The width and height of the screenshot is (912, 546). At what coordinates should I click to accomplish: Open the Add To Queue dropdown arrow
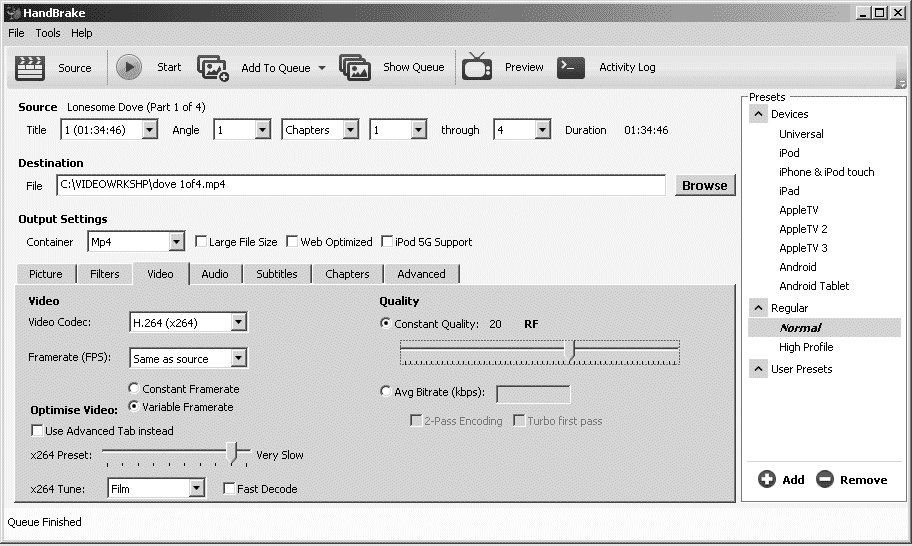[322, 68]
